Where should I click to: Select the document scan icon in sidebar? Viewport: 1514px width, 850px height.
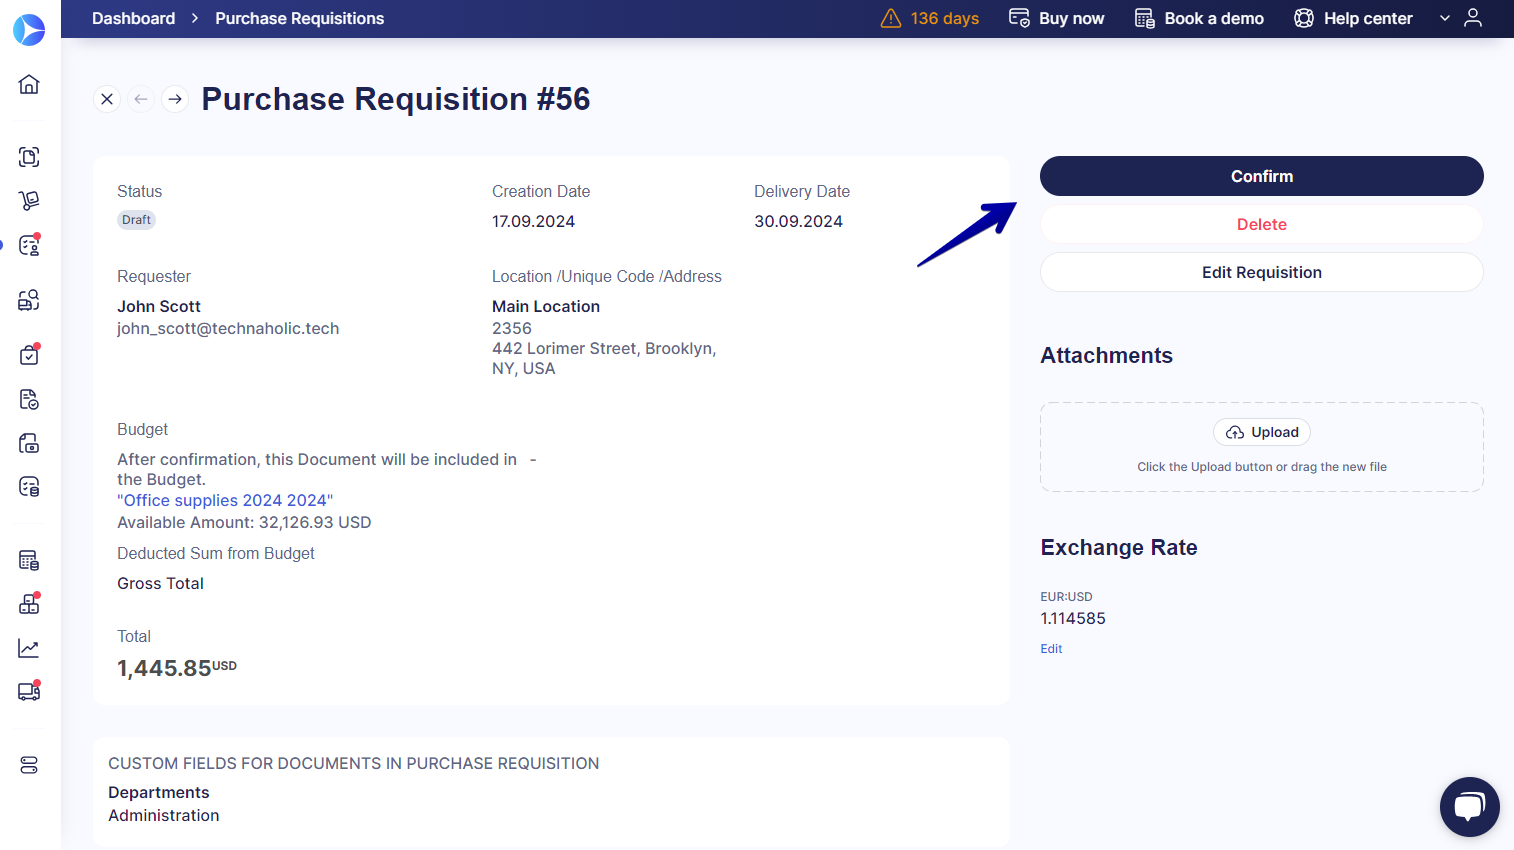tap(29, 157)
